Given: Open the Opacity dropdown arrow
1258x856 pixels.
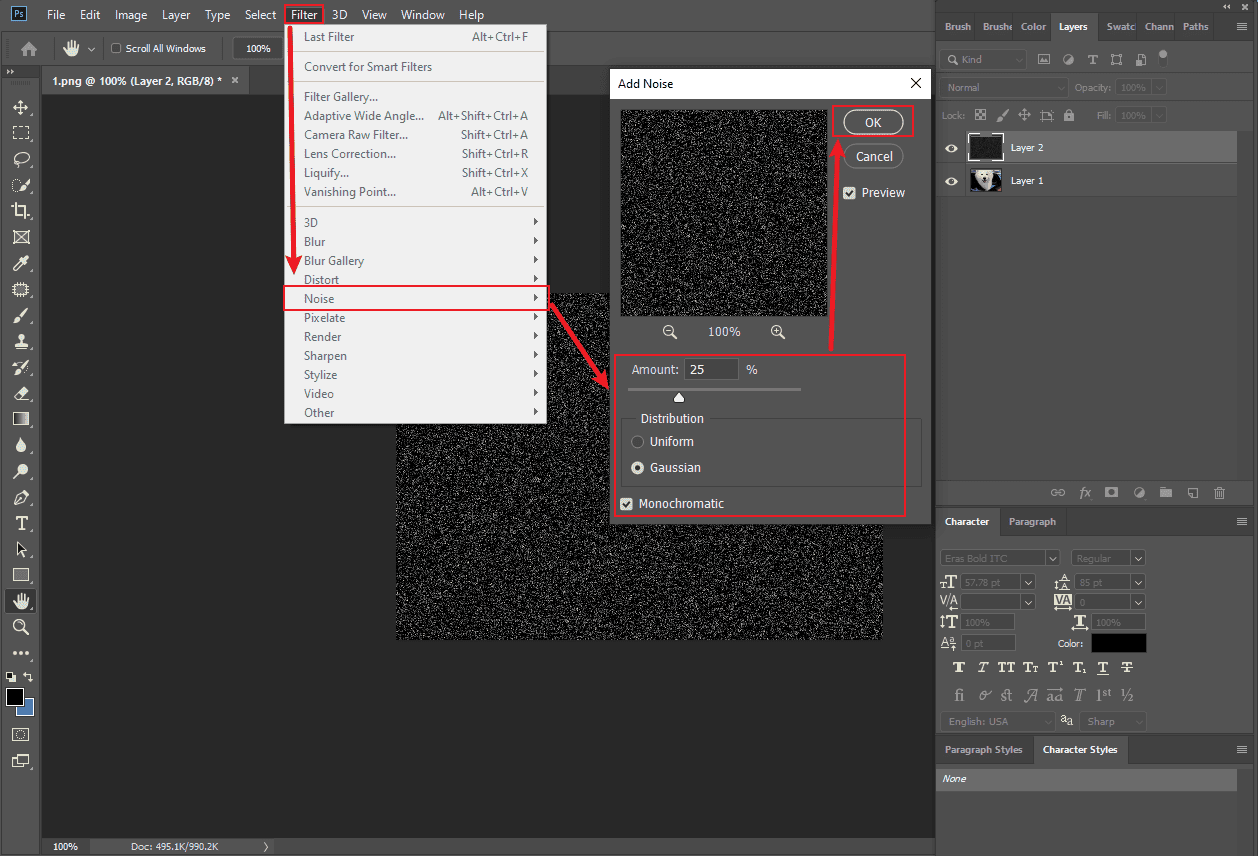Looking at the screenshot, I should click(1159, 87).
